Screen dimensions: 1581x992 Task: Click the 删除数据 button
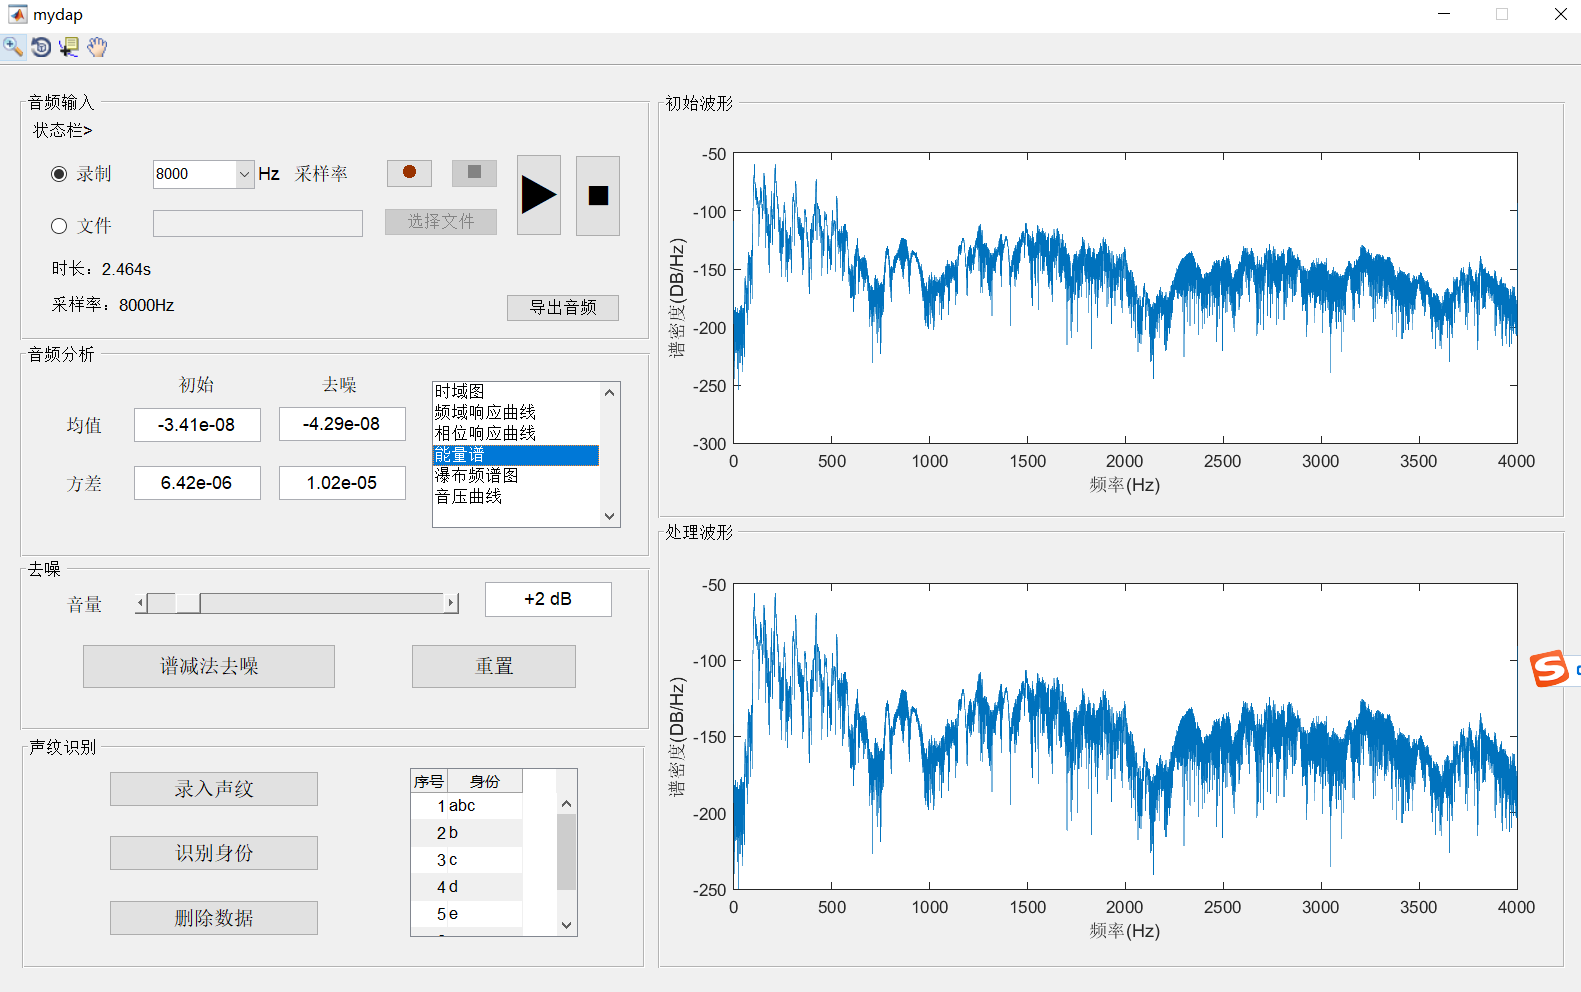[x=214, y=918]
